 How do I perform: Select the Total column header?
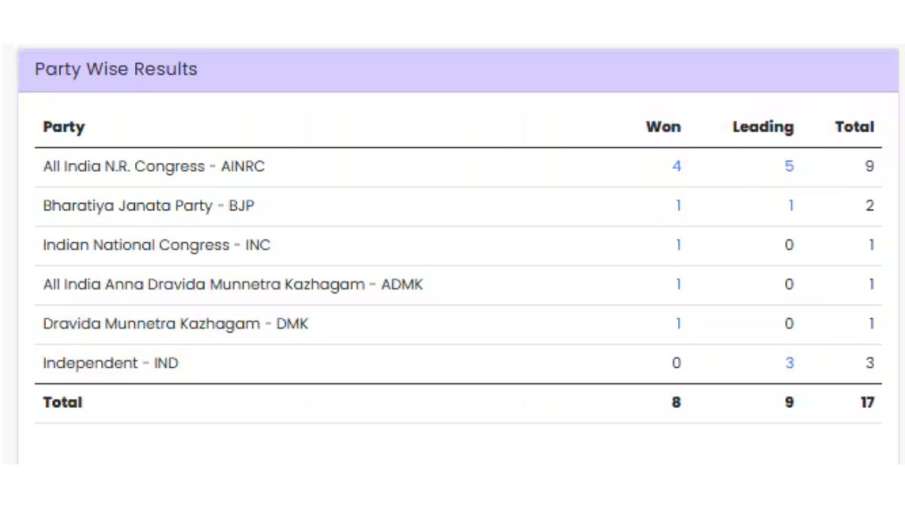854,127
